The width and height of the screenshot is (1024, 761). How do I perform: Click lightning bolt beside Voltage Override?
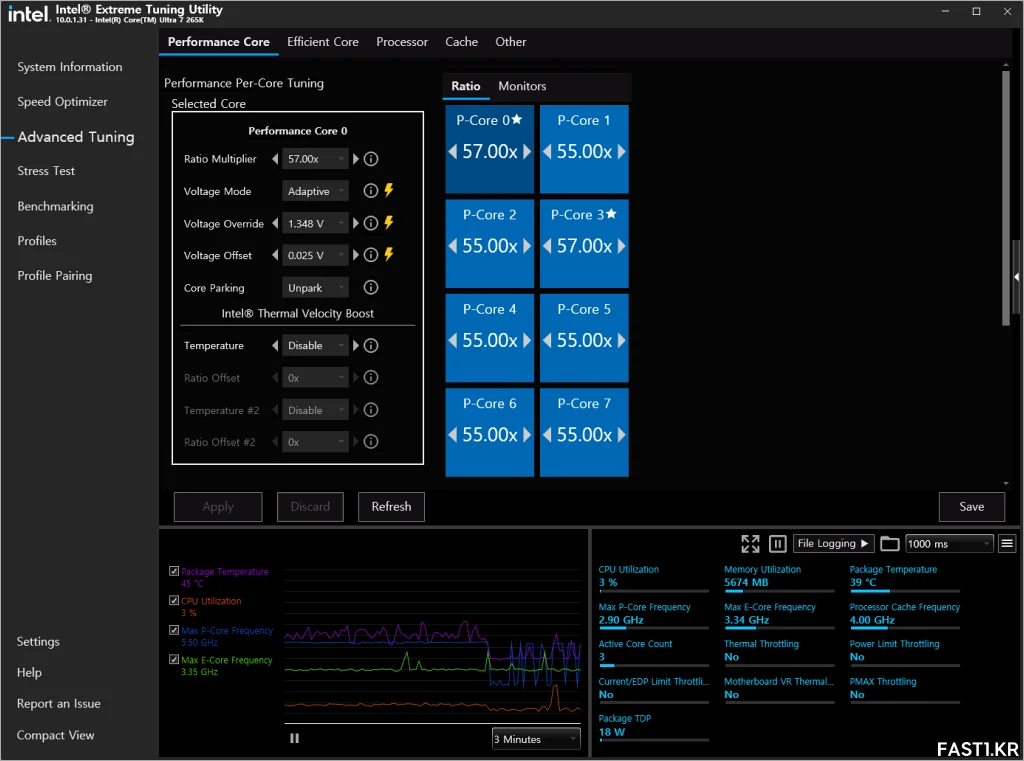coord(389,223)
